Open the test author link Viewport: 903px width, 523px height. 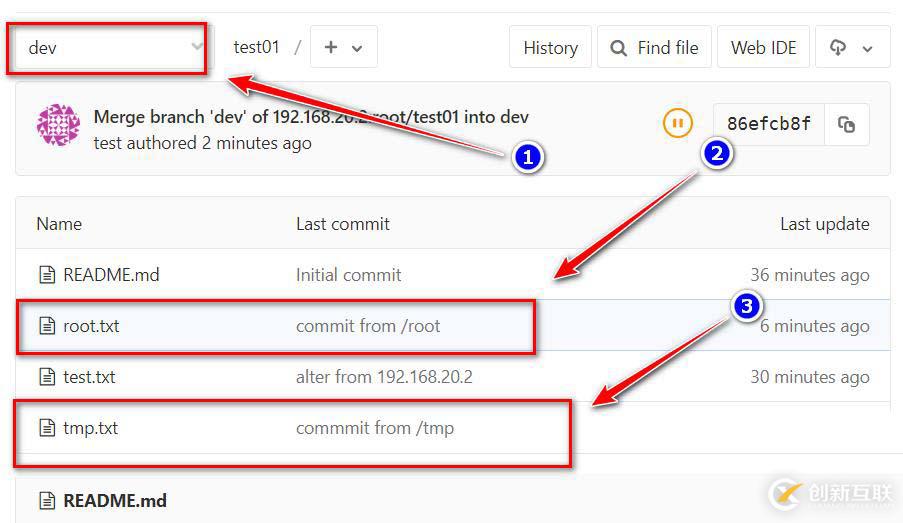[107, 143]
